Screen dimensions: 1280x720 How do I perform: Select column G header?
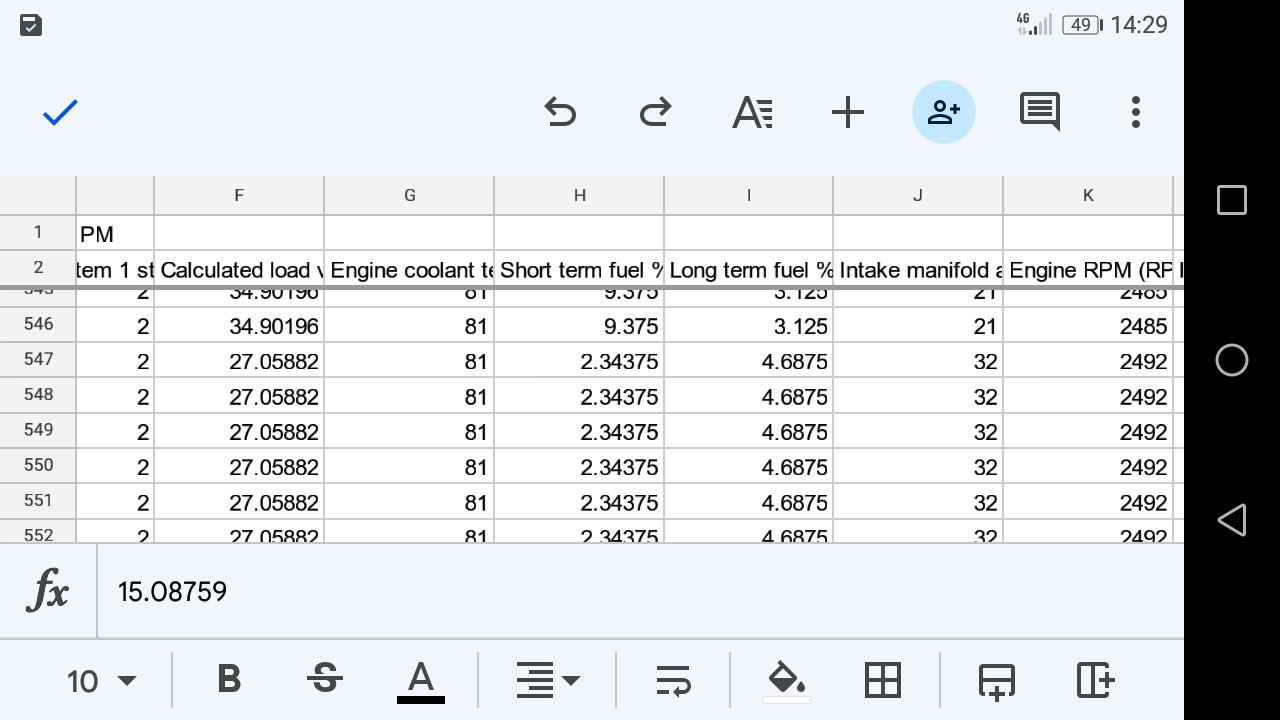pos(409,195)
